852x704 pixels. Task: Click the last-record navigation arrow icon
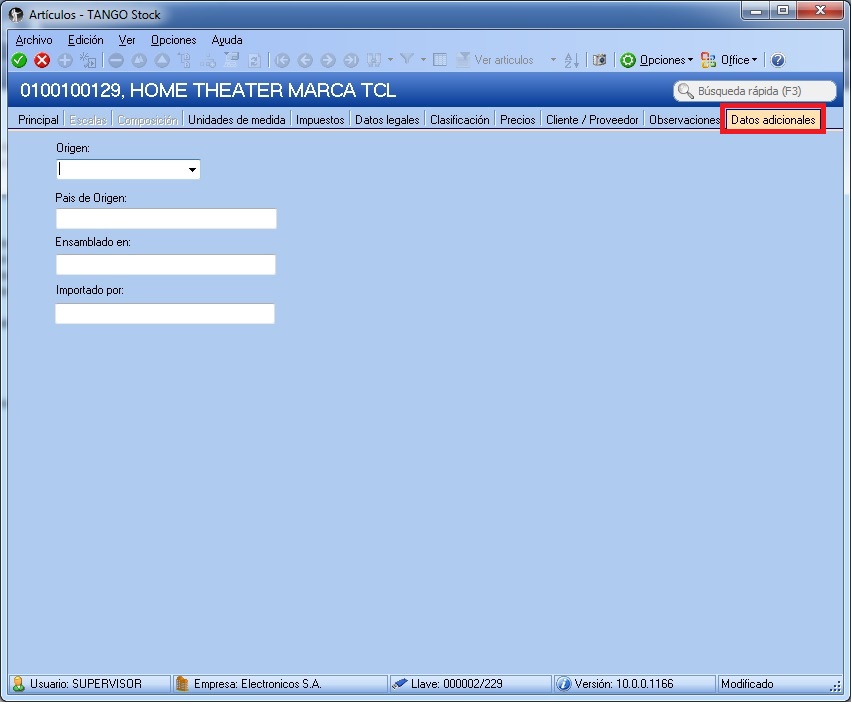tap(351, 60)
